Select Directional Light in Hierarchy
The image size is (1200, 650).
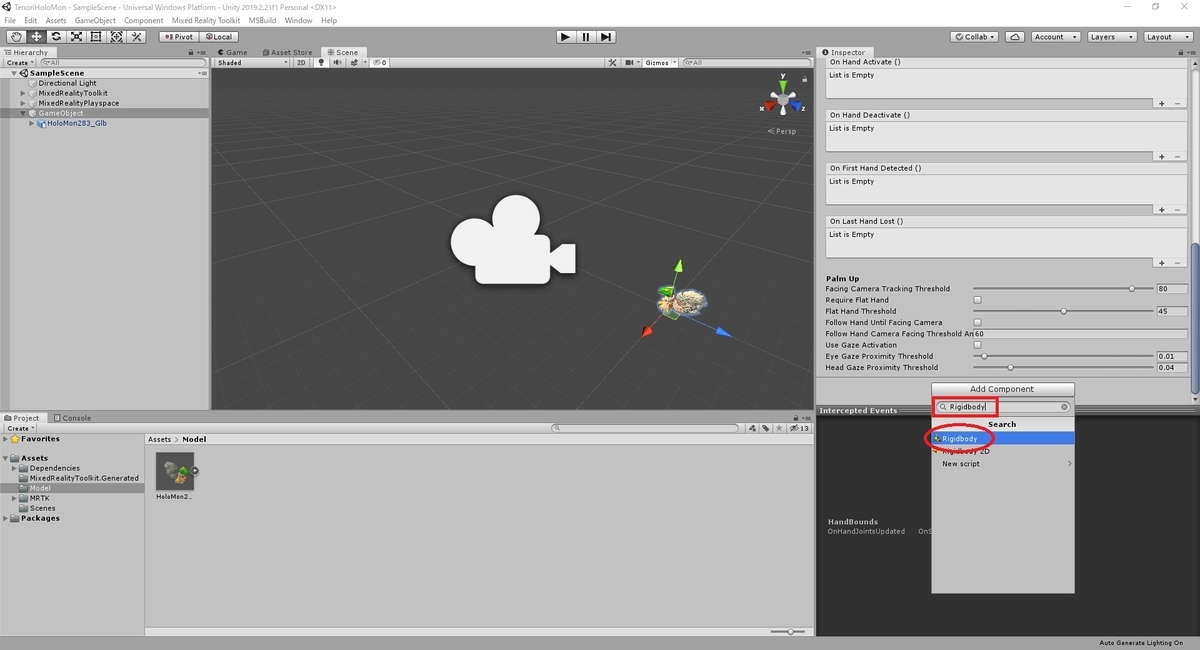click(x=67, y=83)
